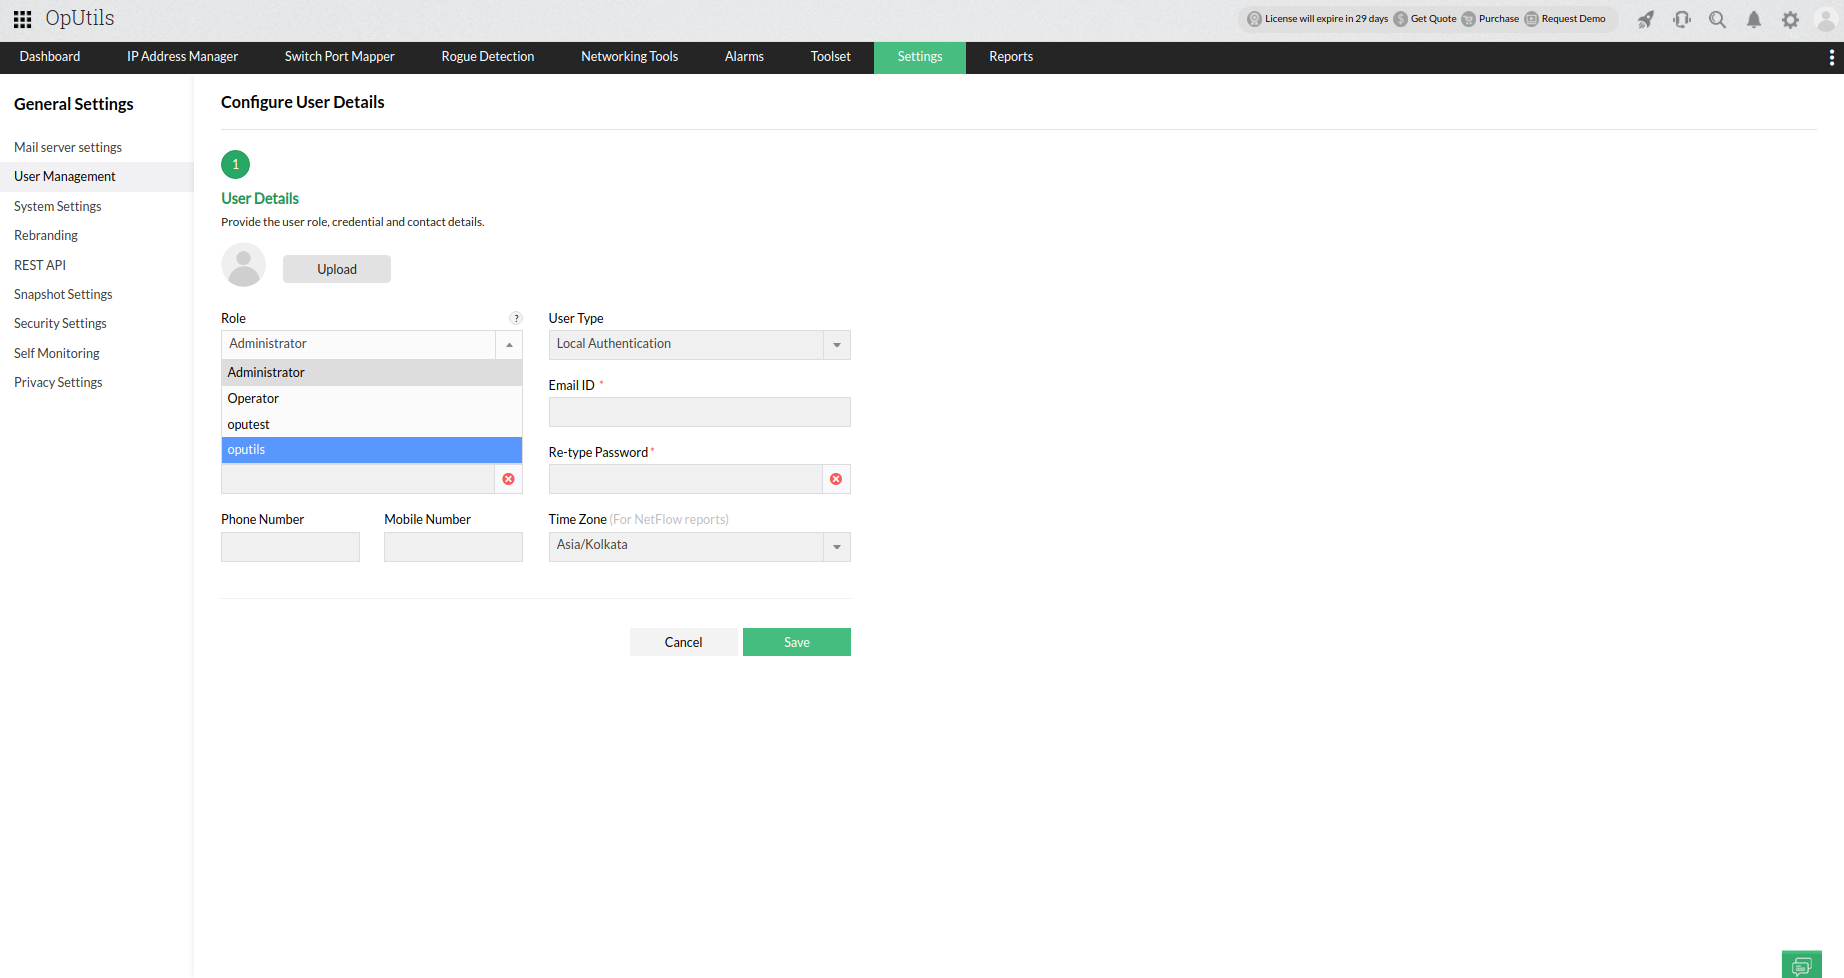Viewport: 1844px width, 978px height.
Task: Click the chat support icon
Action: pos(1802,965)
